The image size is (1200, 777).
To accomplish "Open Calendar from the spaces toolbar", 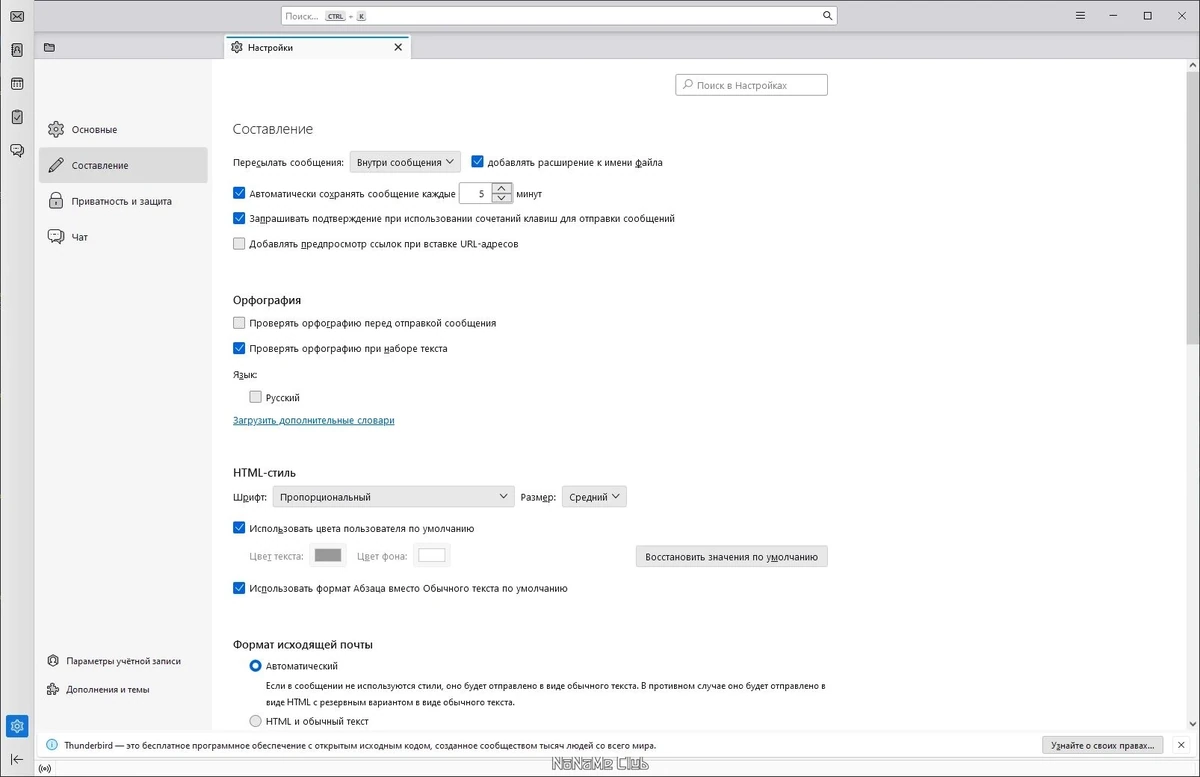I will click(x=17, y=84).
